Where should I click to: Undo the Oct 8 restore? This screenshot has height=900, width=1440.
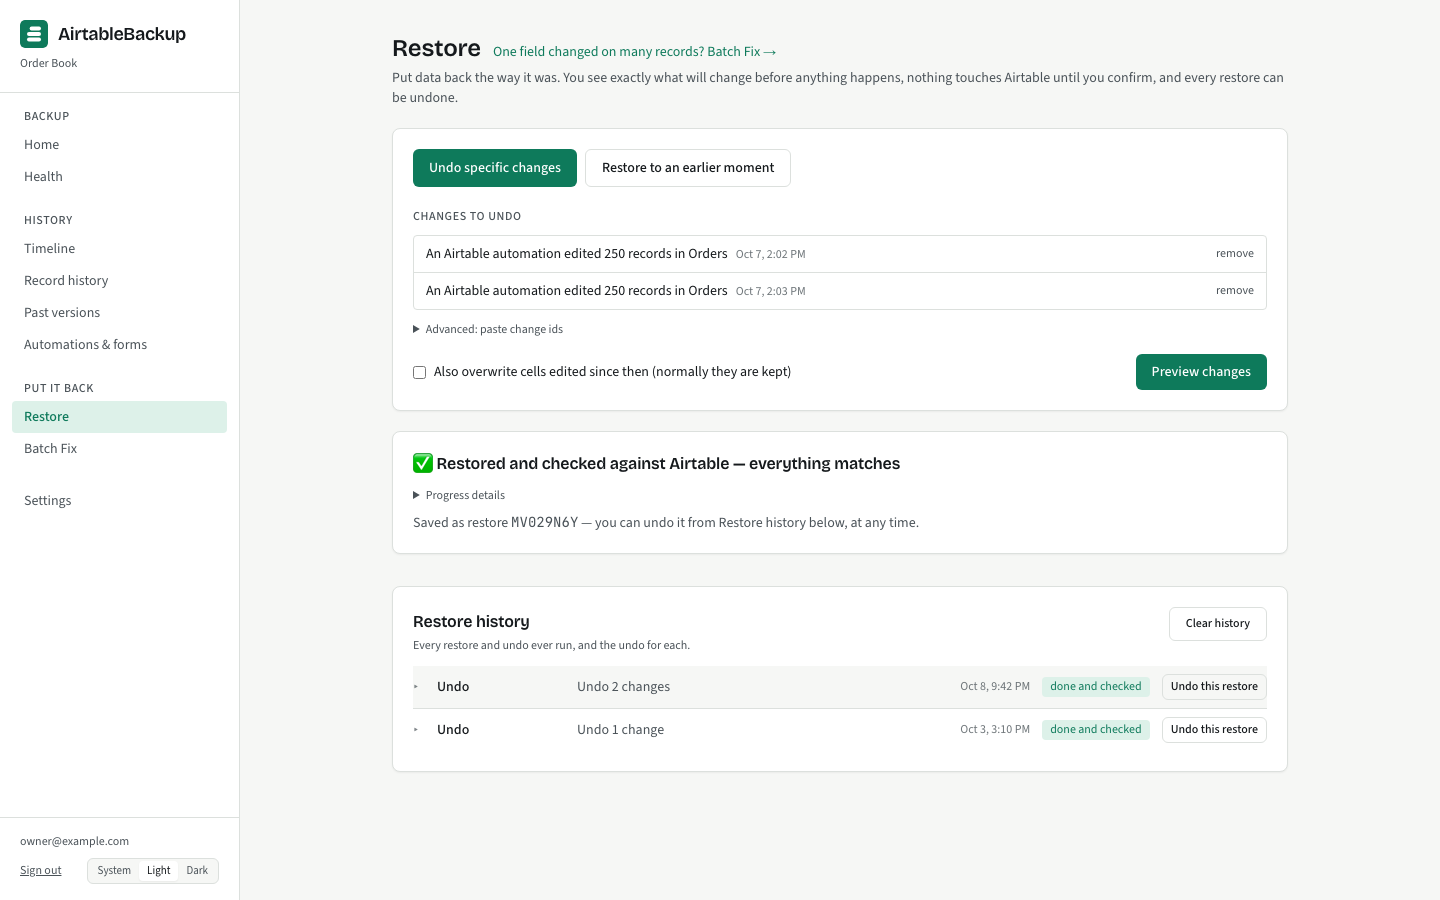[x=1214, y=687]
